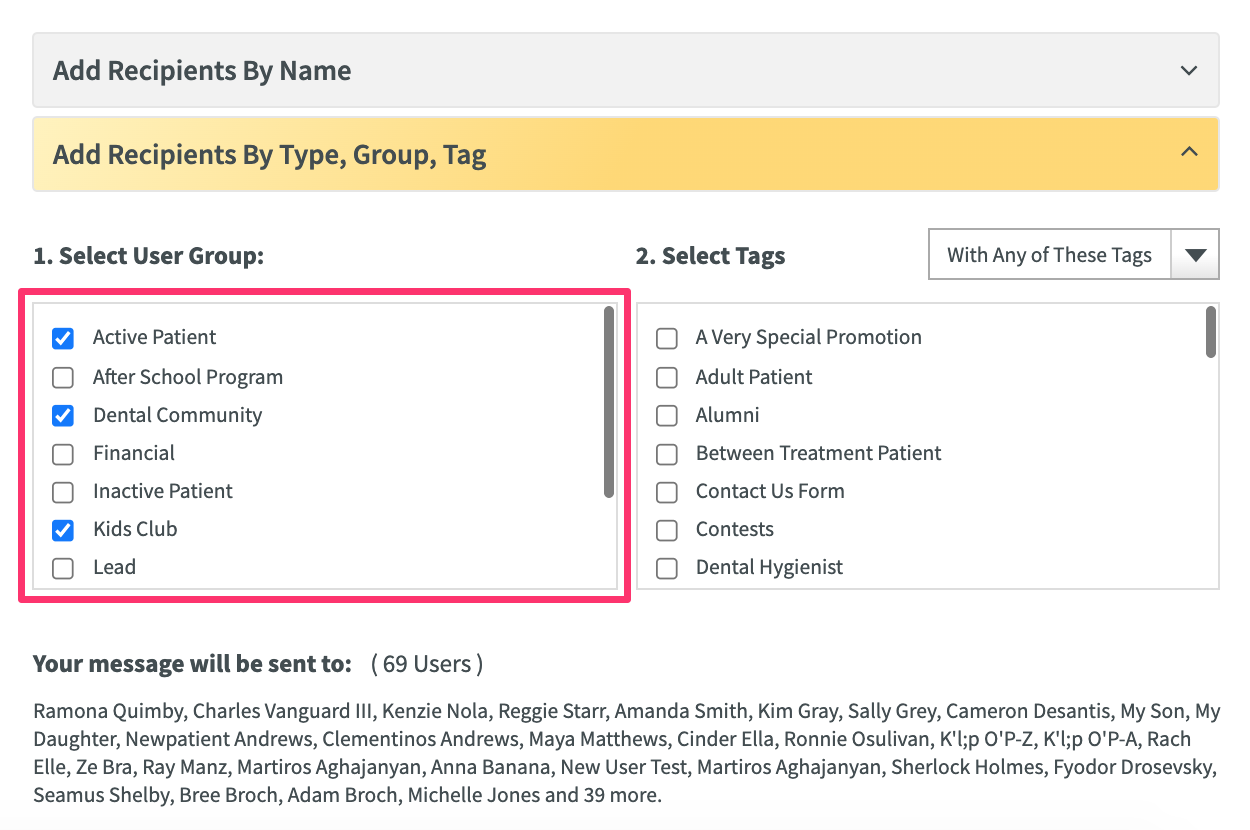Check the Alumni tag checkbox

pyautogui.click(x=666, y=415)
